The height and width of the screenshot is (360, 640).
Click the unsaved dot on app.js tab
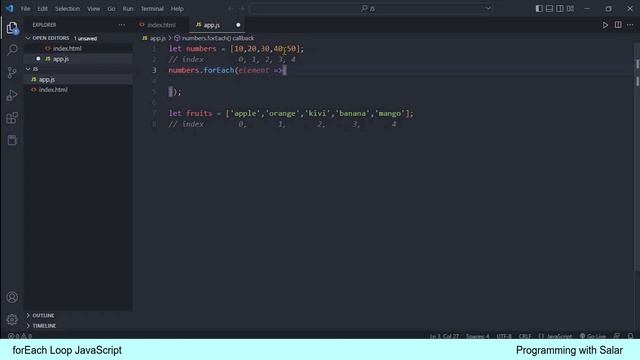[x=238, y=25]
